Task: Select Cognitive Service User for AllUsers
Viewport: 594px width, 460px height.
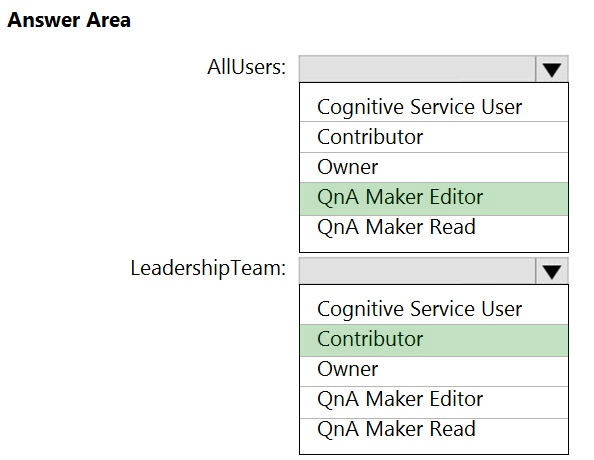Action: pyautogui.click(x=434, y=106)
